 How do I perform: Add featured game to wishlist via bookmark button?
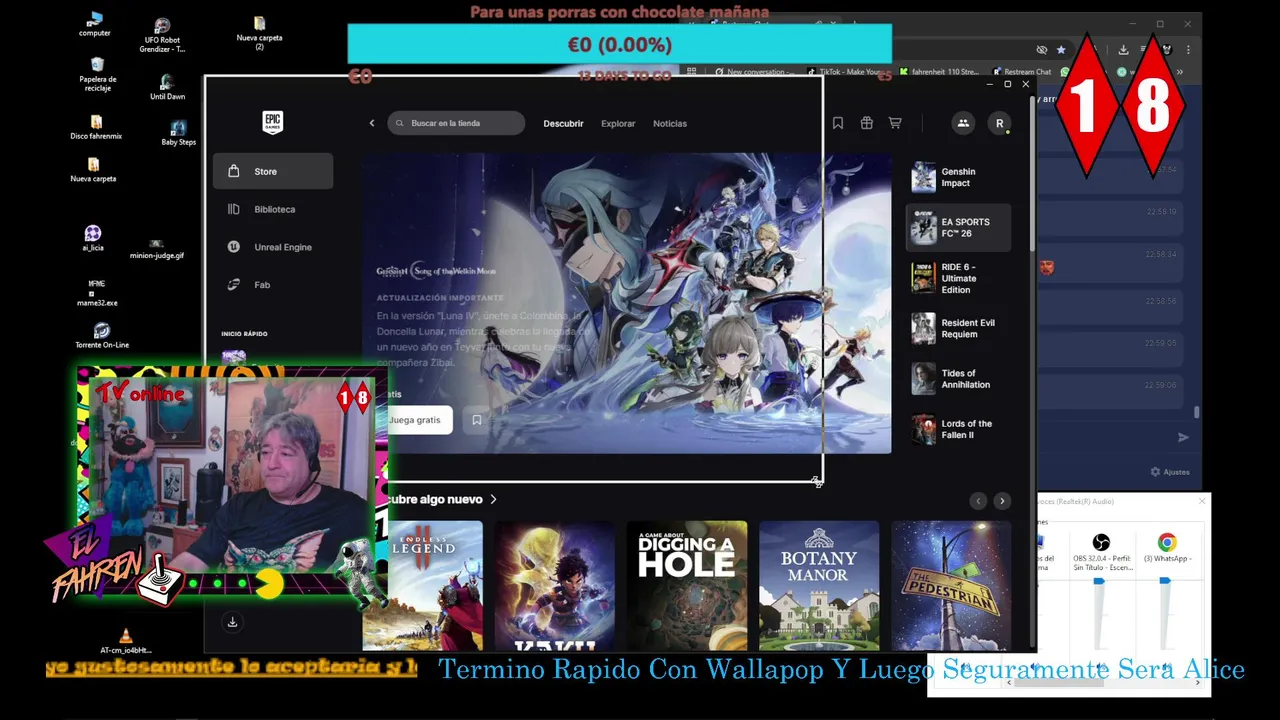tap(477, 420)
